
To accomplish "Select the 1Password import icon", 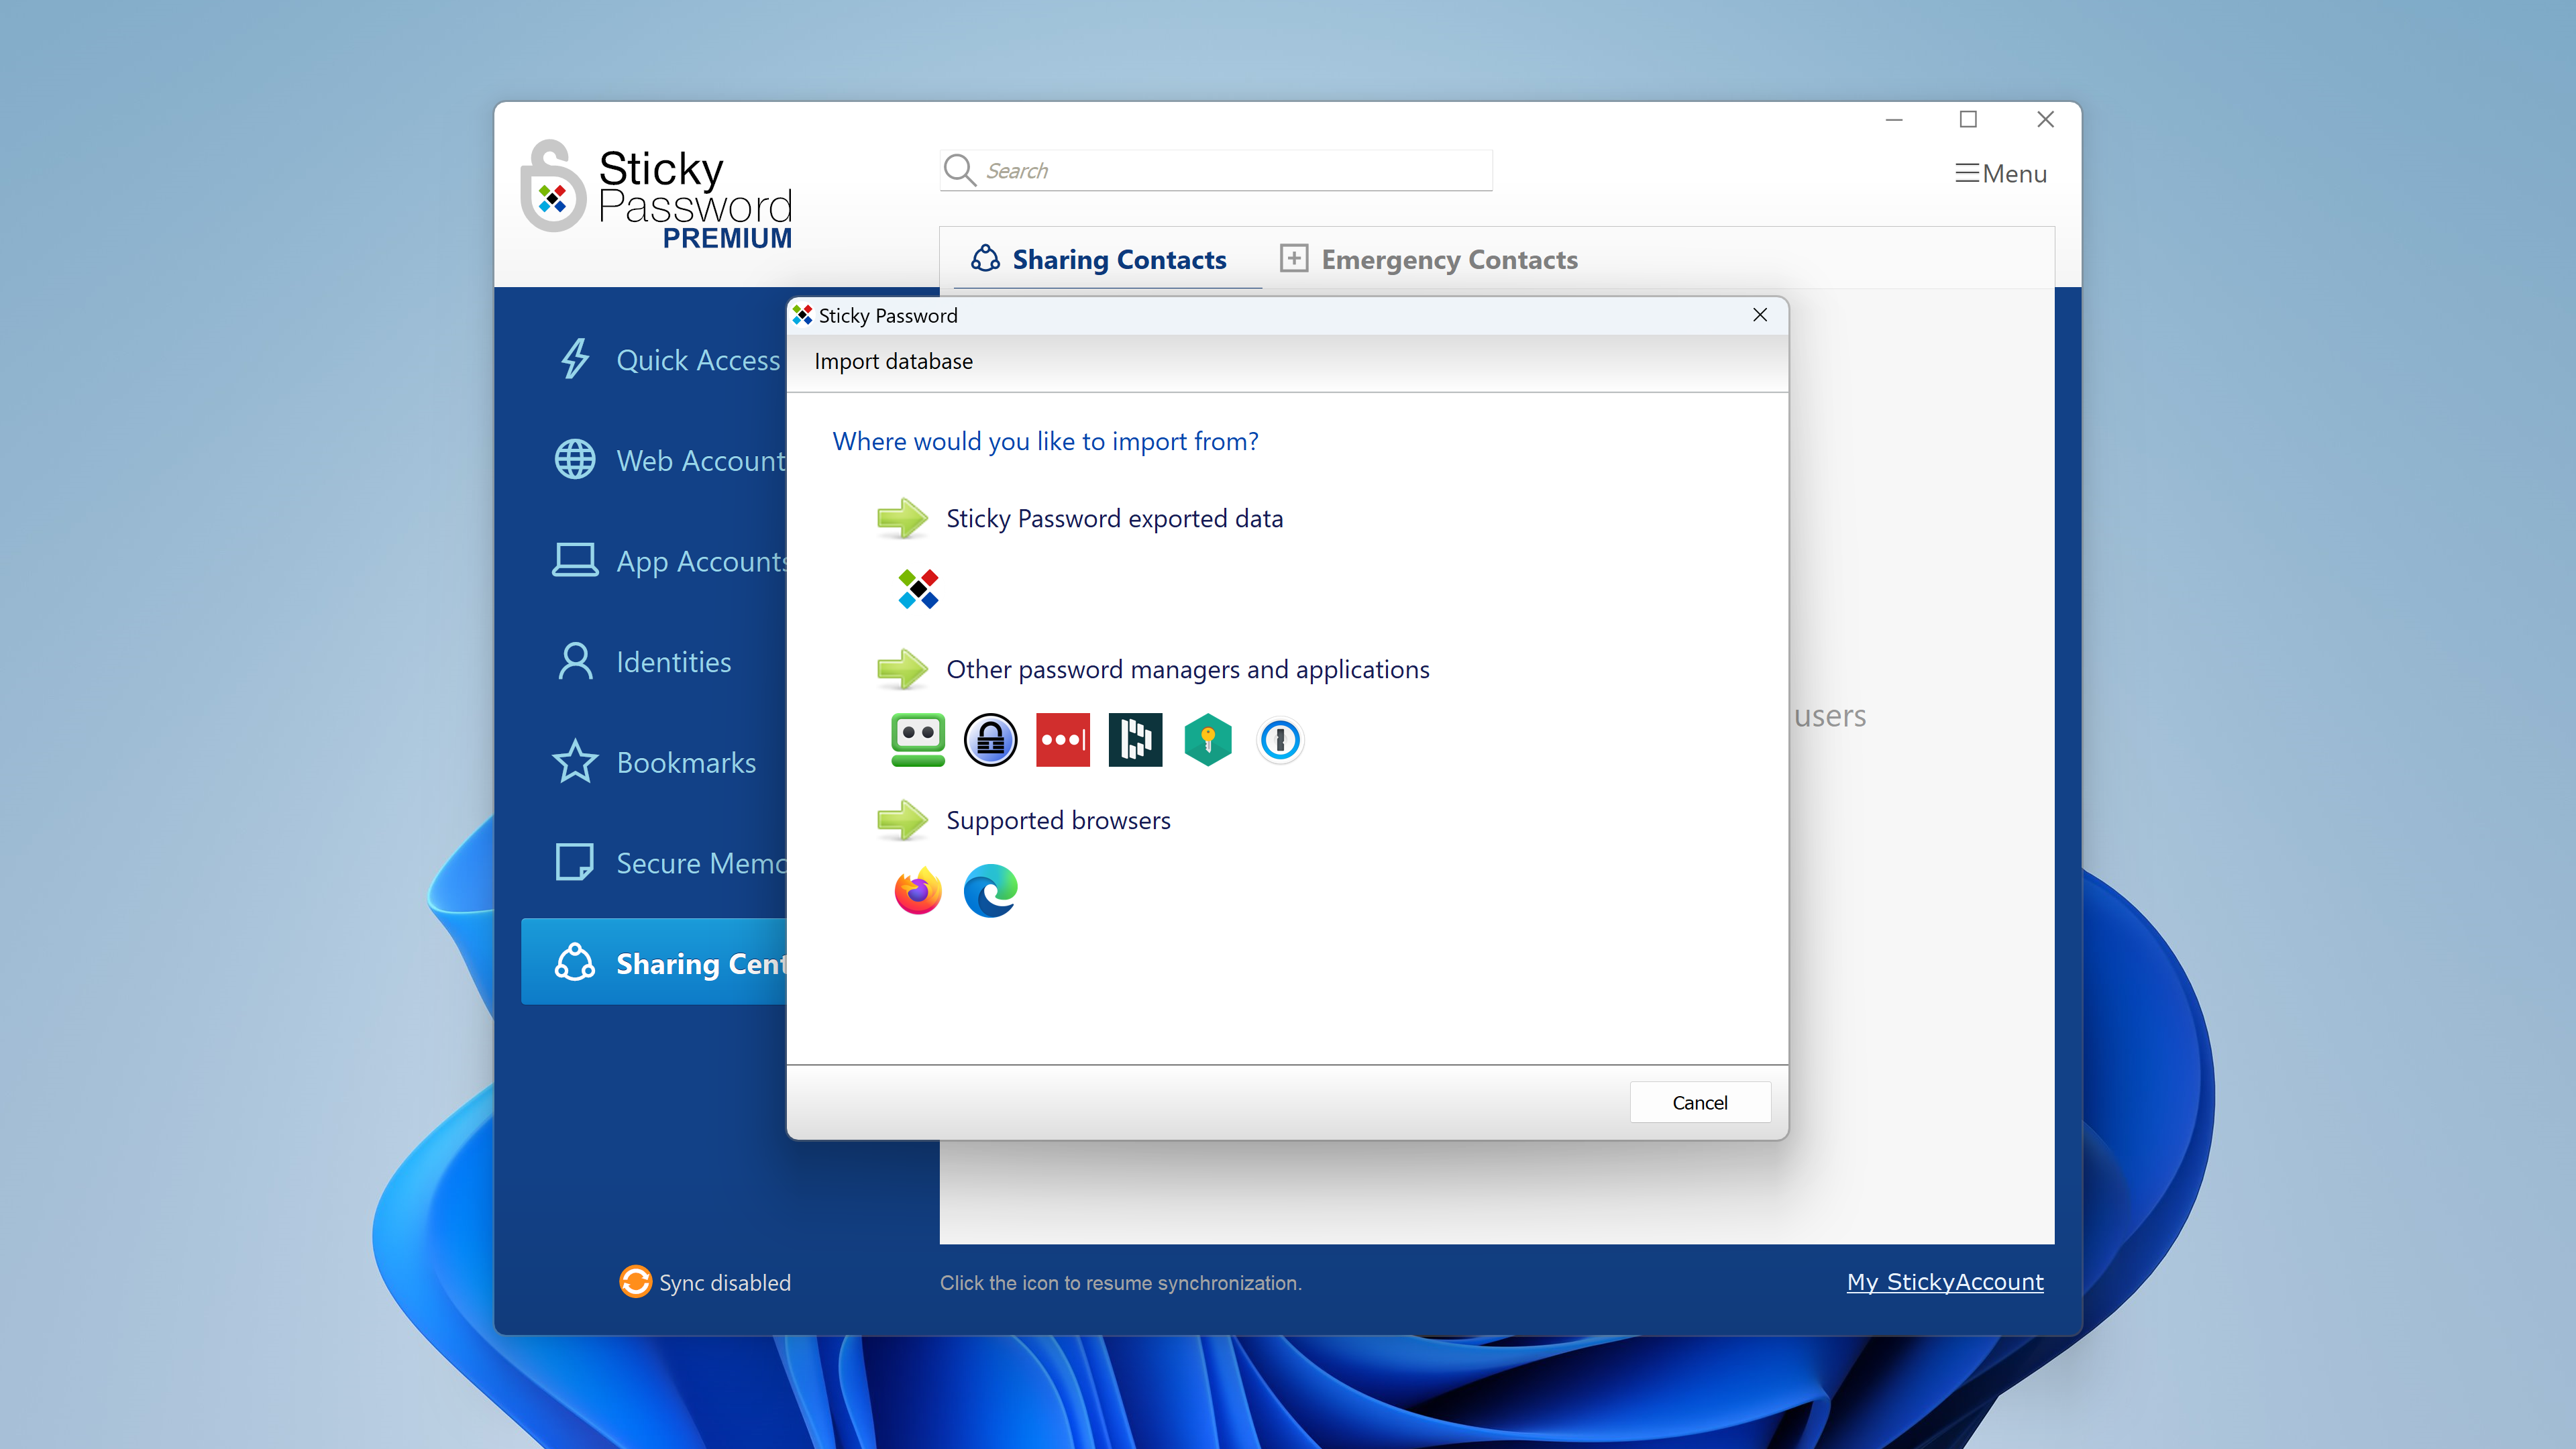I will coord(1280,740).
